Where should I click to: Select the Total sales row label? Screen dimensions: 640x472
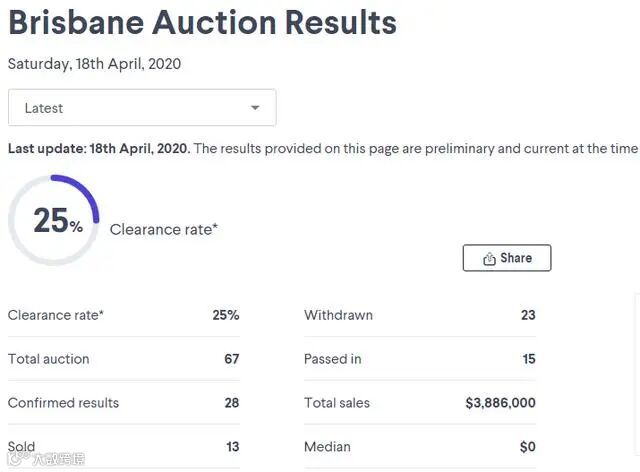tap(337, 403)
